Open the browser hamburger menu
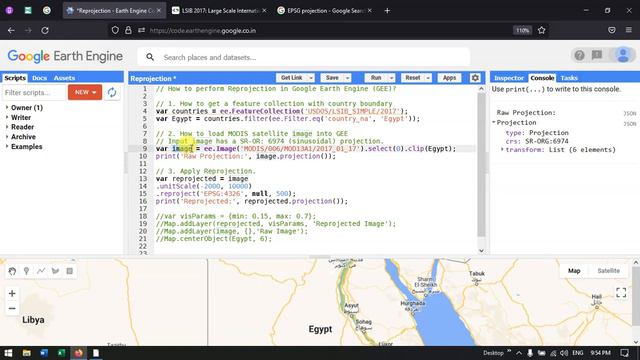This screenshot has height=360, width=640. (x=629, y=30)
